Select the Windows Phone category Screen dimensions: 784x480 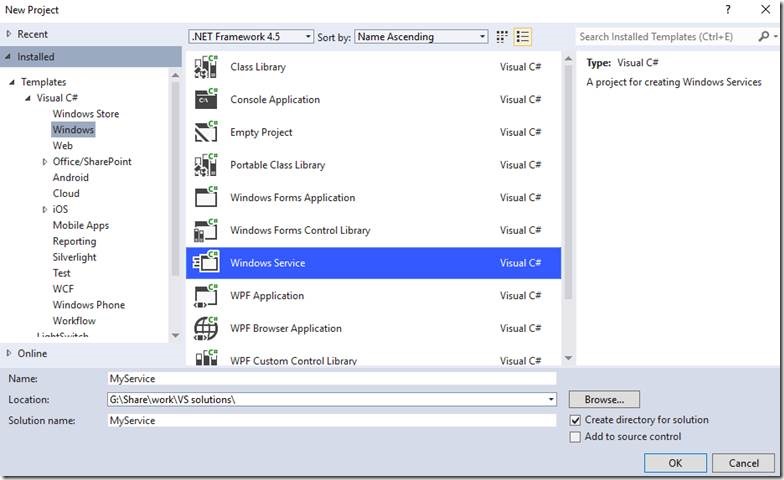88,305
